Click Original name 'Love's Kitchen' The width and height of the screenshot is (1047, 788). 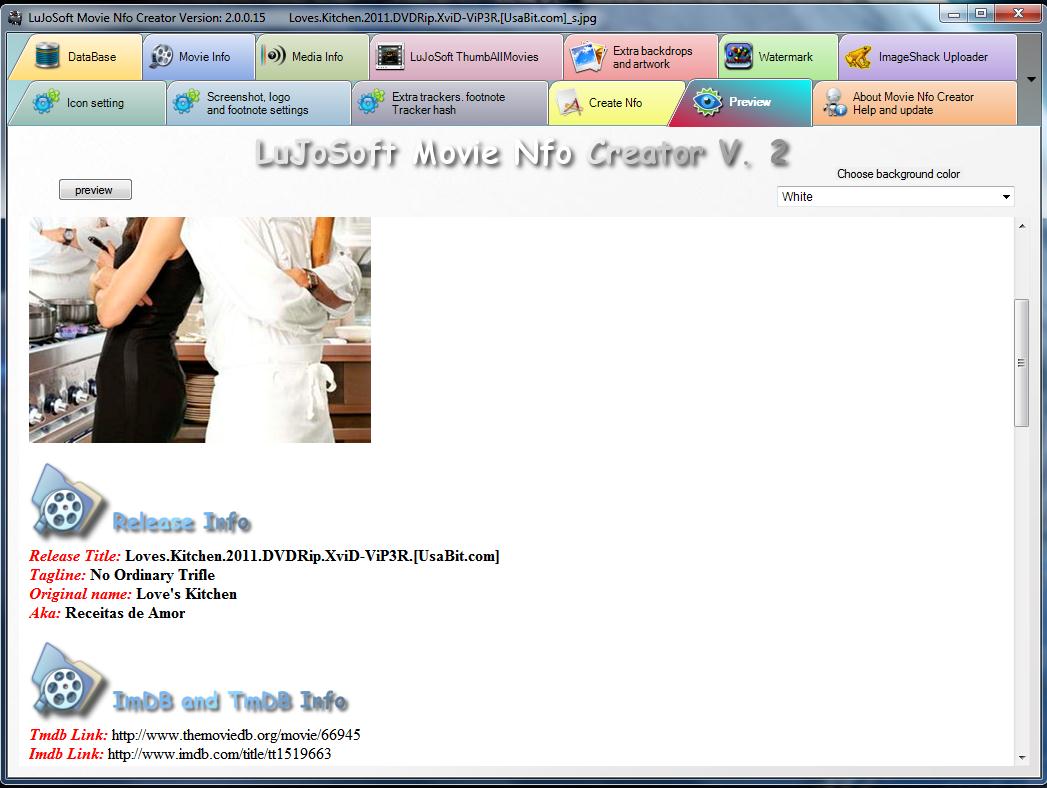[186, 594]
